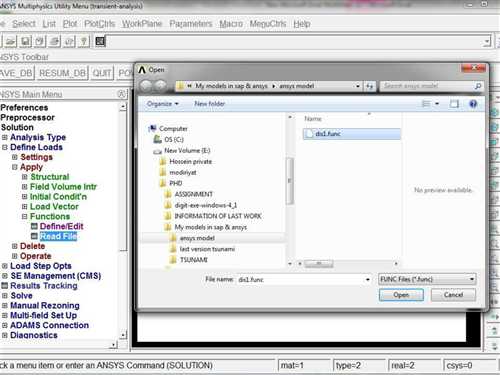Click the Name column header
The image size is (500, 375).
(313, 119)
